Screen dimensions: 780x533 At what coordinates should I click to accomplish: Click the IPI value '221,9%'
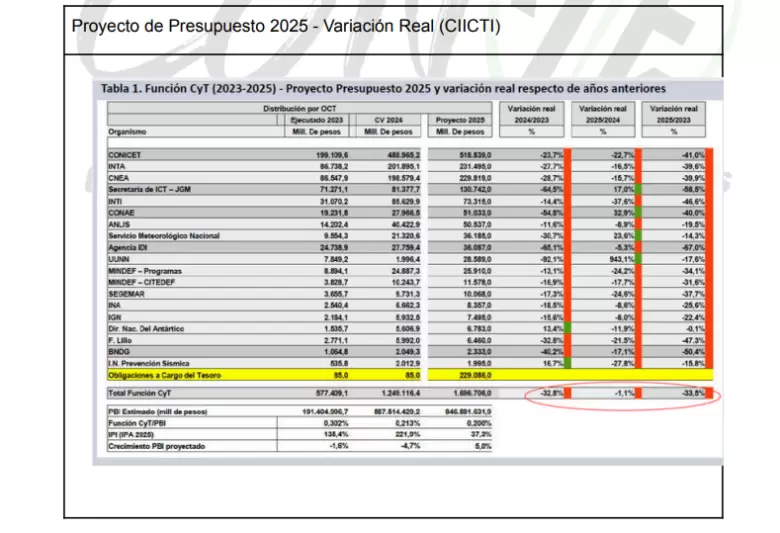click(408, 434)
